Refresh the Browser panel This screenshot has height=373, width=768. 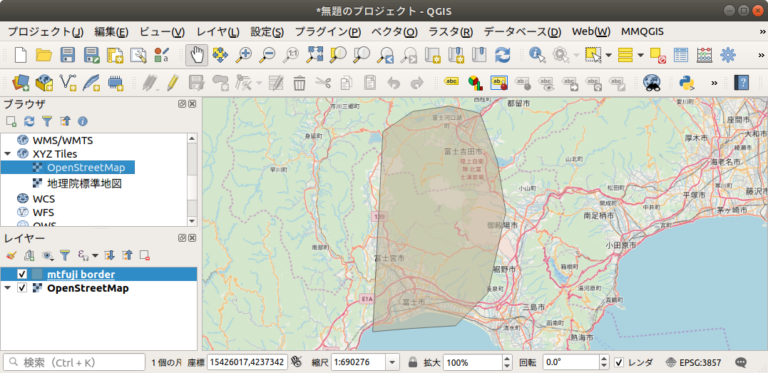coord(29,121)
